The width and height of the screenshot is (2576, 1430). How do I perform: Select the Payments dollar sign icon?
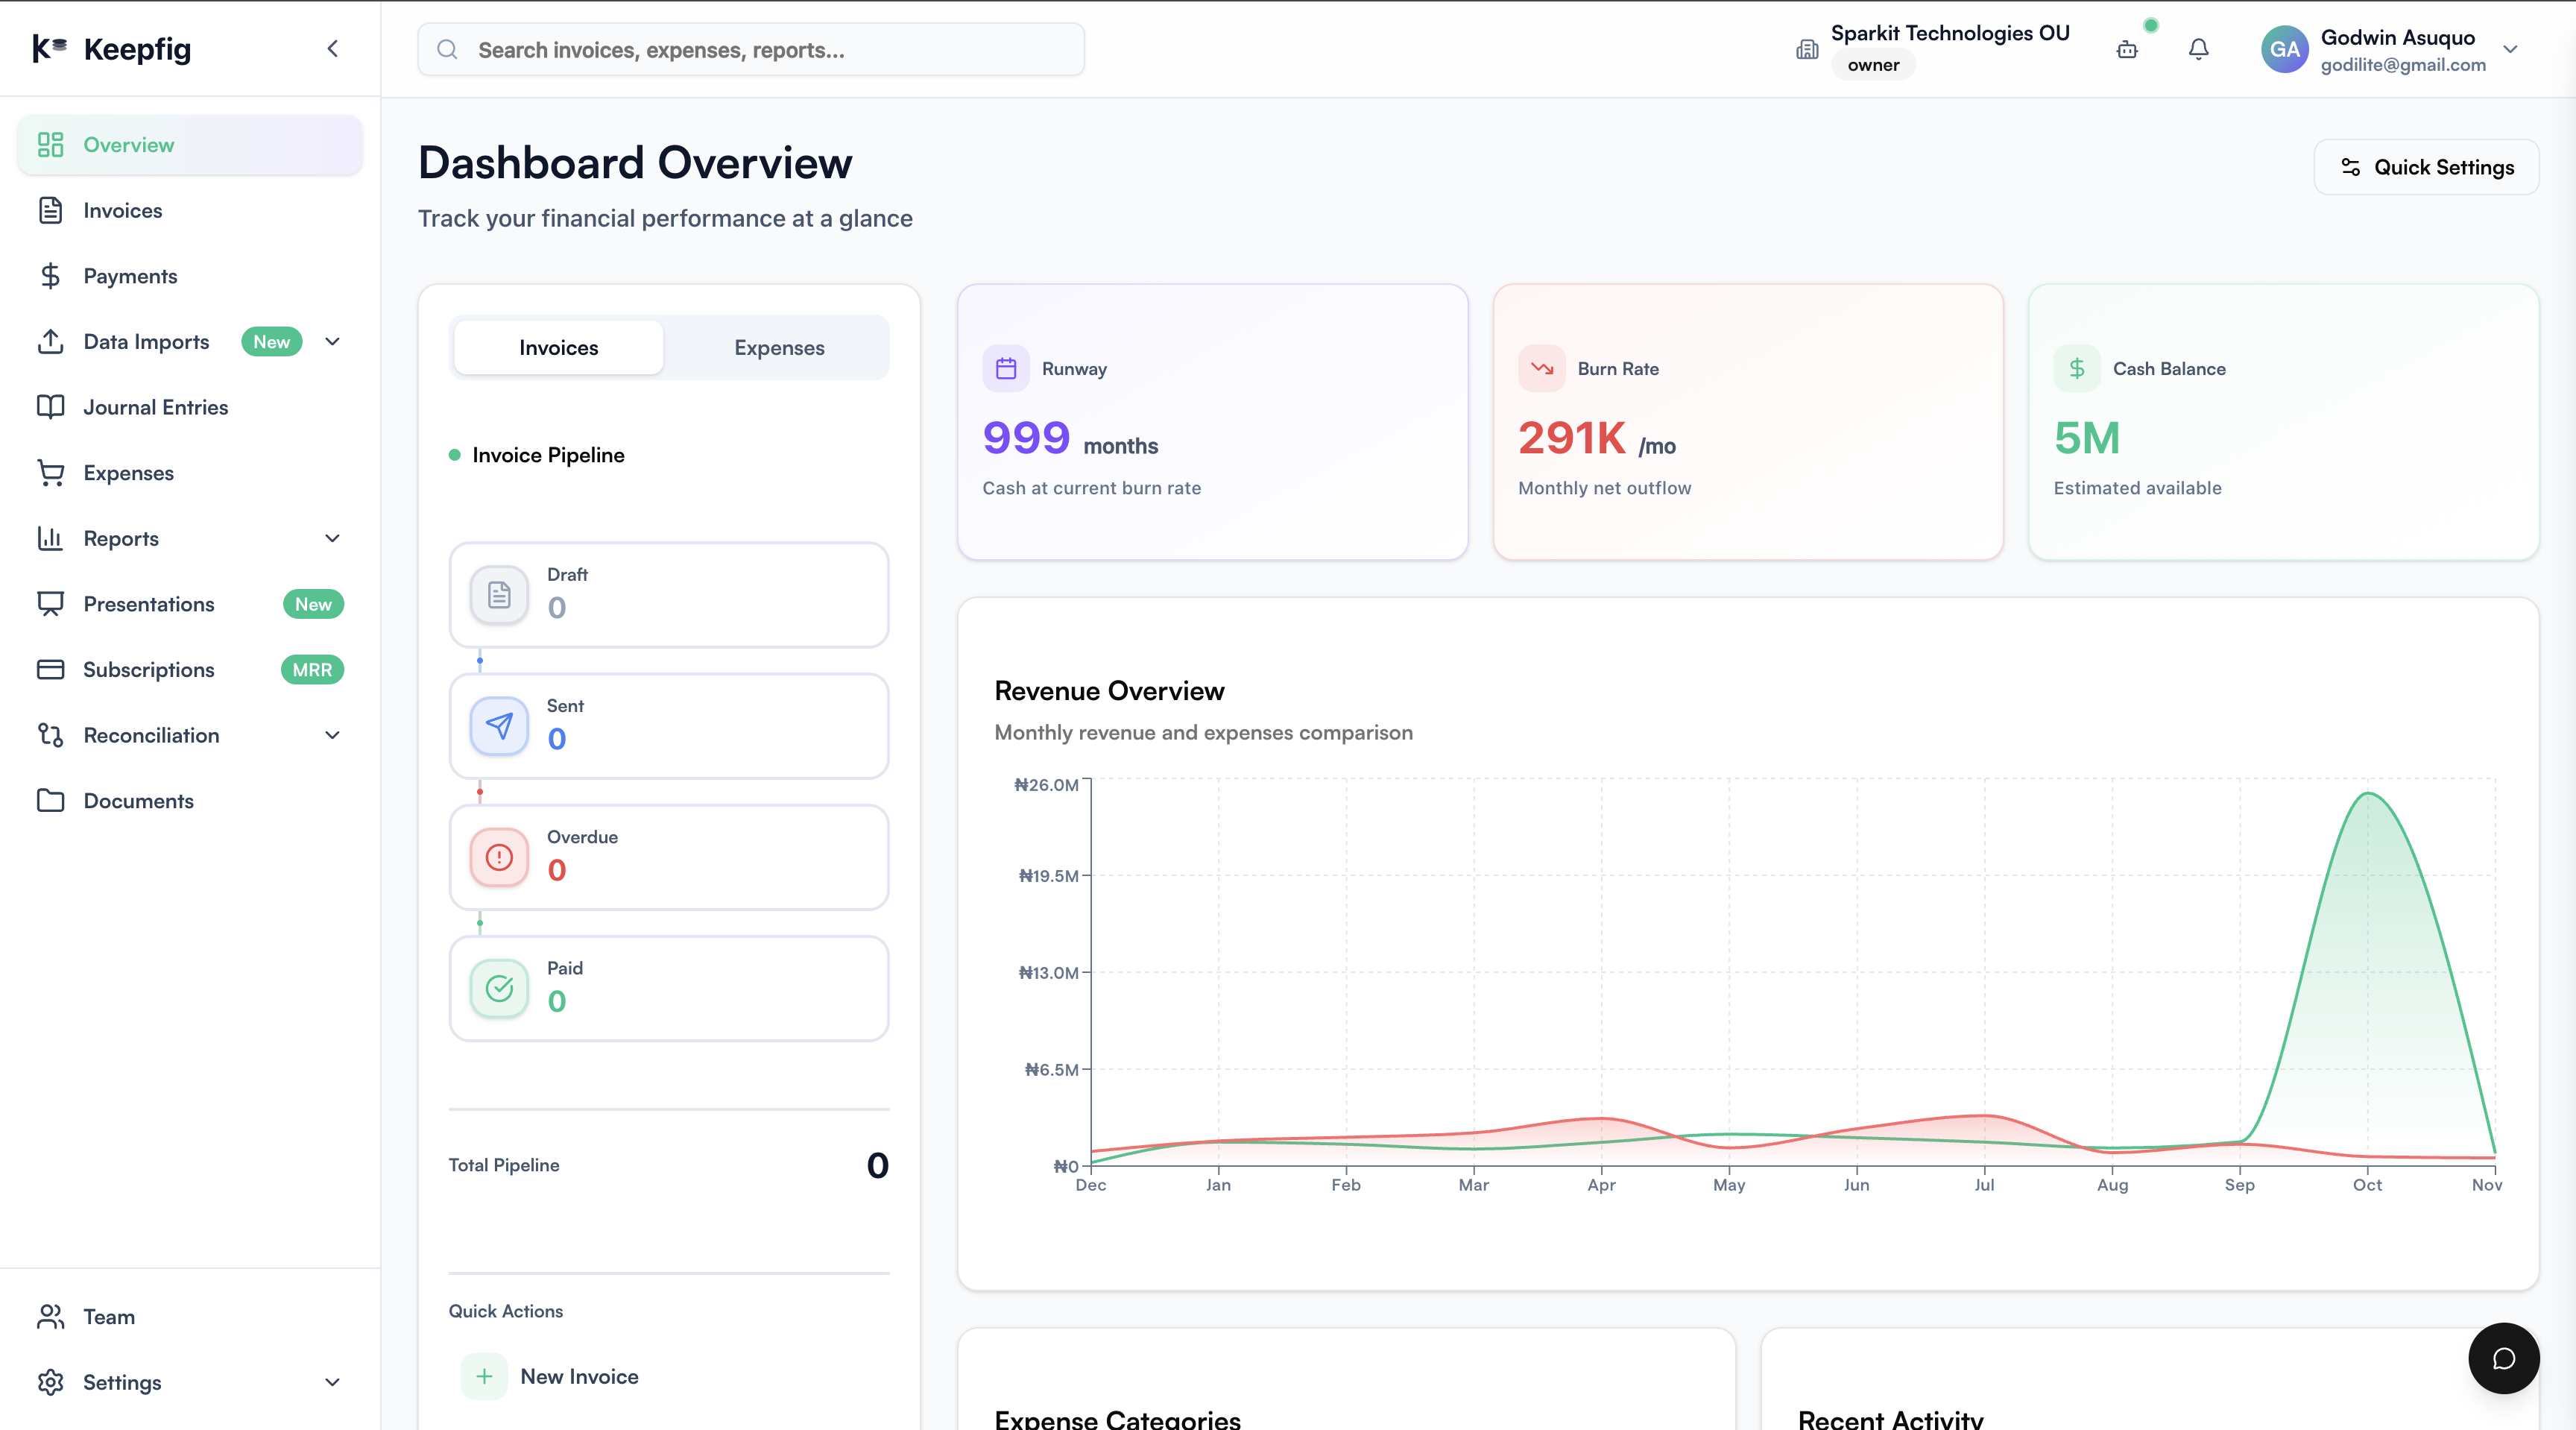(x=51, y=276)
